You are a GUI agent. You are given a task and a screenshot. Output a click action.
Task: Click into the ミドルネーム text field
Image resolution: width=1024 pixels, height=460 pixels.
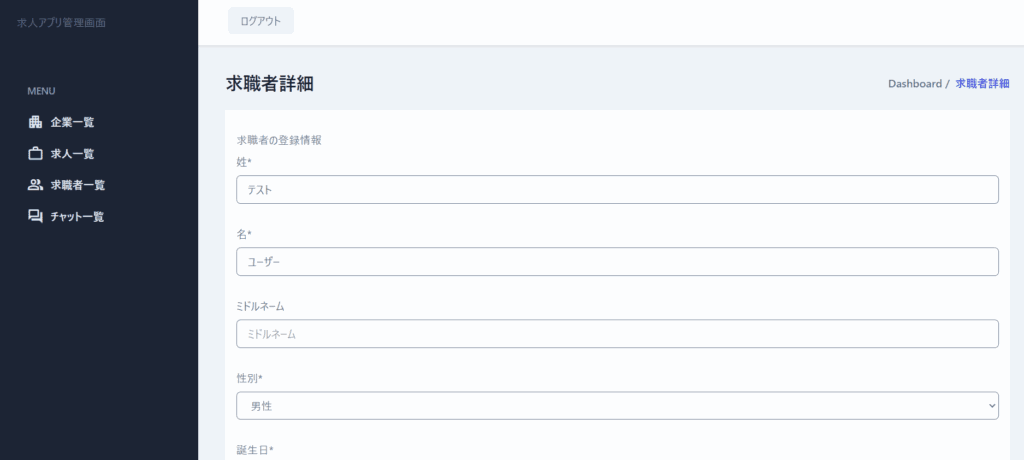click(x=617, y=334)
